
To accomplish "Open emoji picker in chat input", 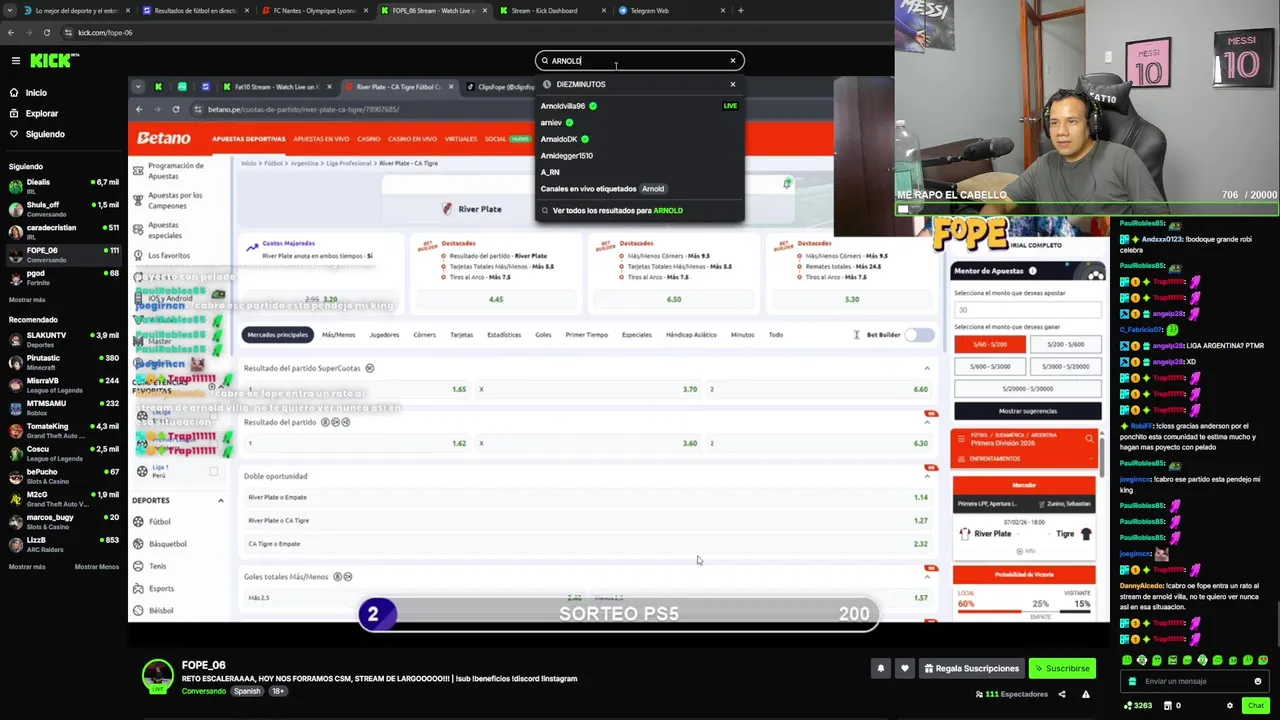I will click(1258, 681).
